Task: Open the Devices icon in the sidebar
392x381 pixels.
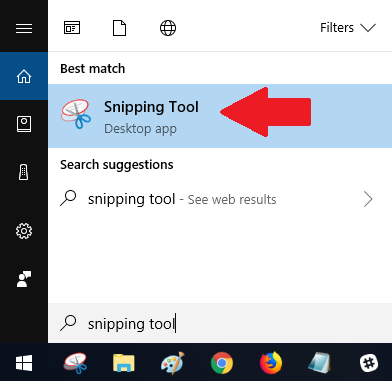Action: [x=24, y=172]
